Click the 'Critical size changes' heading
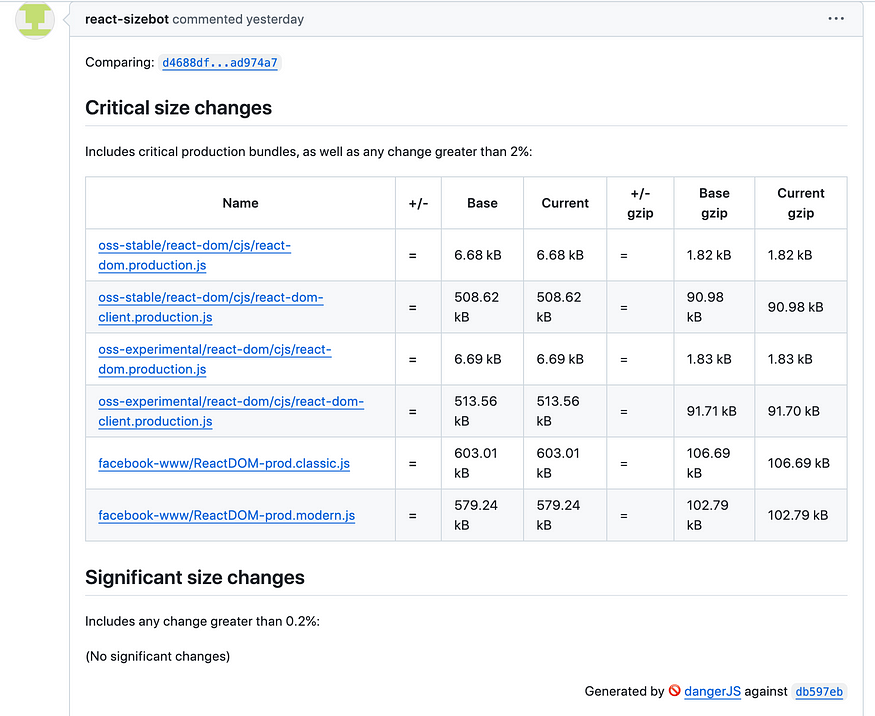 (179, 108)
